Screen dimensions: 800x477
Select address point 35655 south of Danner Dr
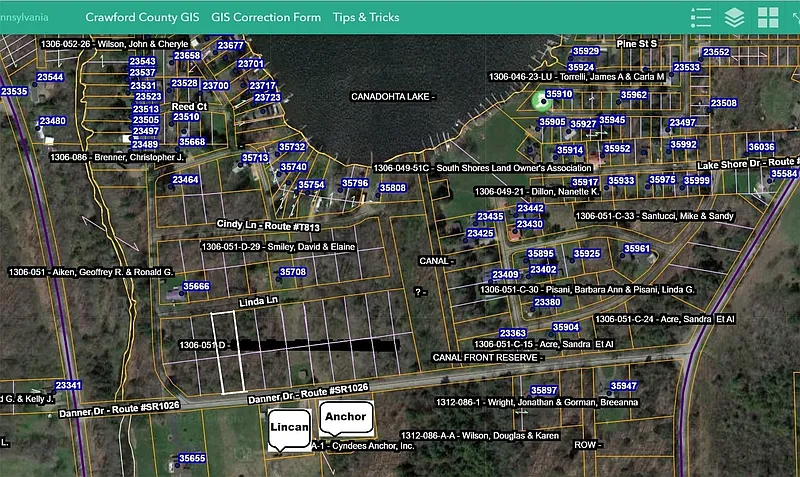tap(192, 458)
